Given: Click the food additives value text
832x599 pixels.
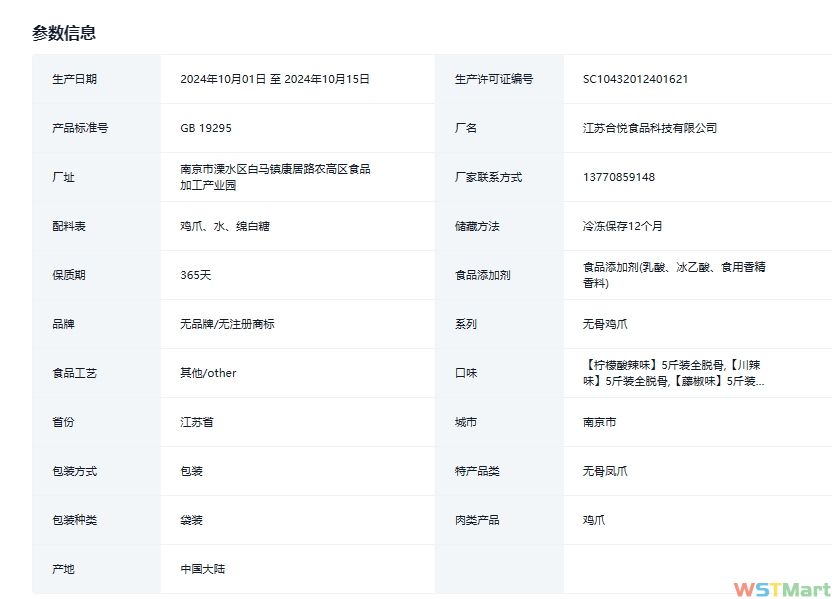Looking at the screenshot, I should [675, 275].
